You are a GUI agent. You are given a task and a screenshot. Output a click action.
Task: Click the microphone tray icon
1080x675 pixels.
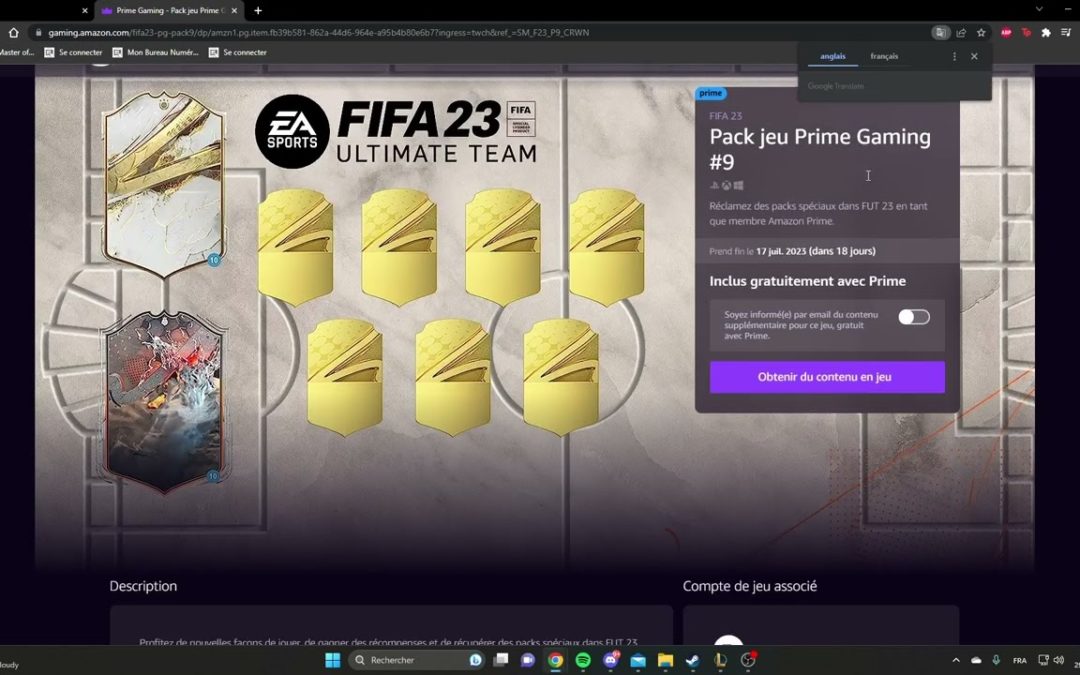995,660
